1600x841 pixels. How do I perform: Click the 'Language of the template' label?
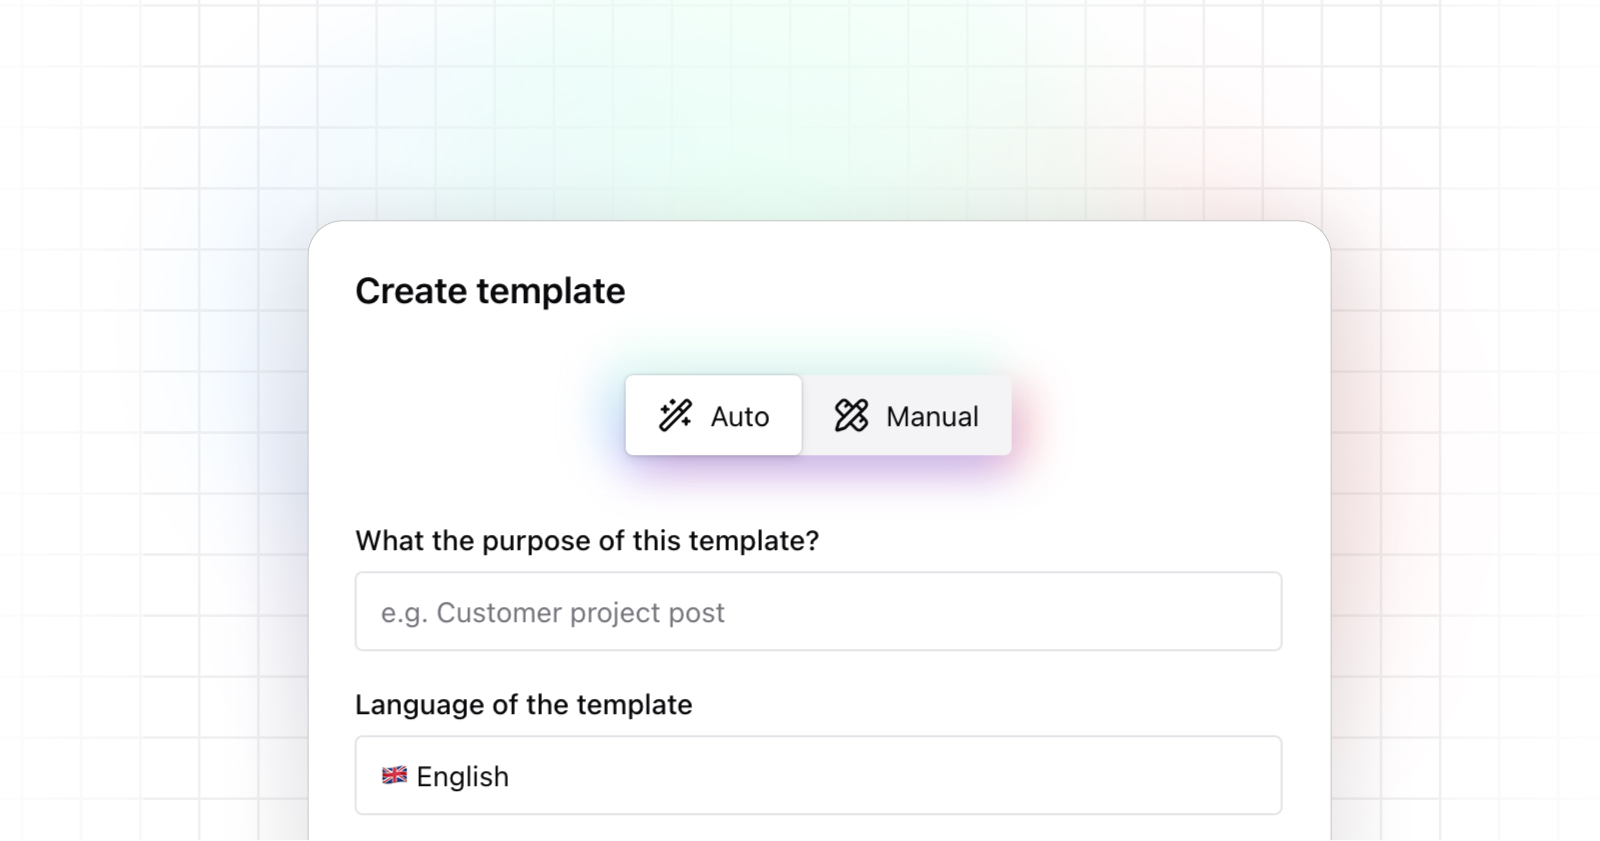[x=524, y=705]
